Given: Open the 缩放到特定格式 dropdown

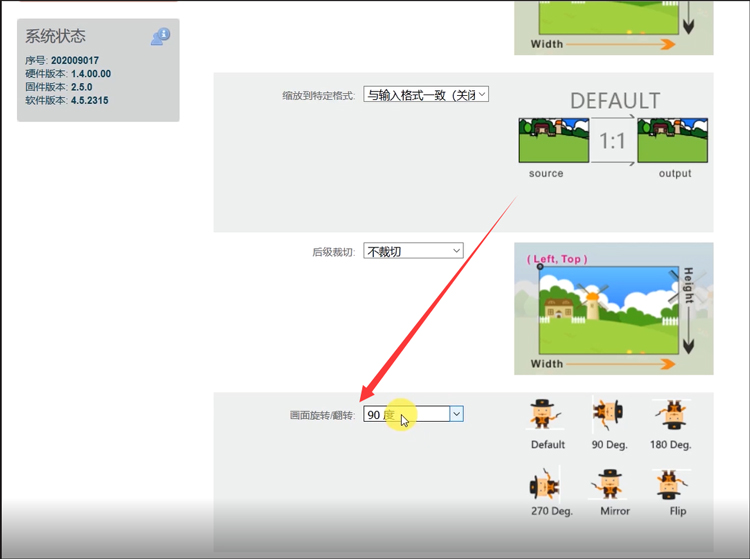Looking at the screenshot, I should click(425, 94).
